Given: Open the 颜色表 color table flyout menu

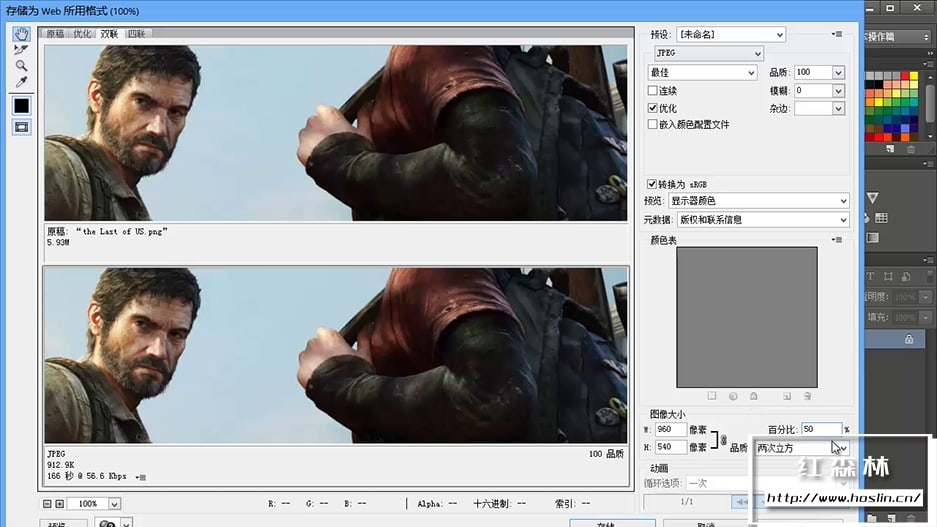Looking at the screenshot, I should click(x=837, y=240).
